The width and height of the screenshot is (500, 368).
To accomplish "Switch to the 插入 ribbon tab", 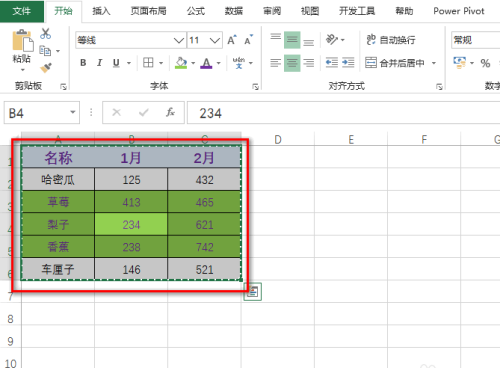I will point(101,11).
